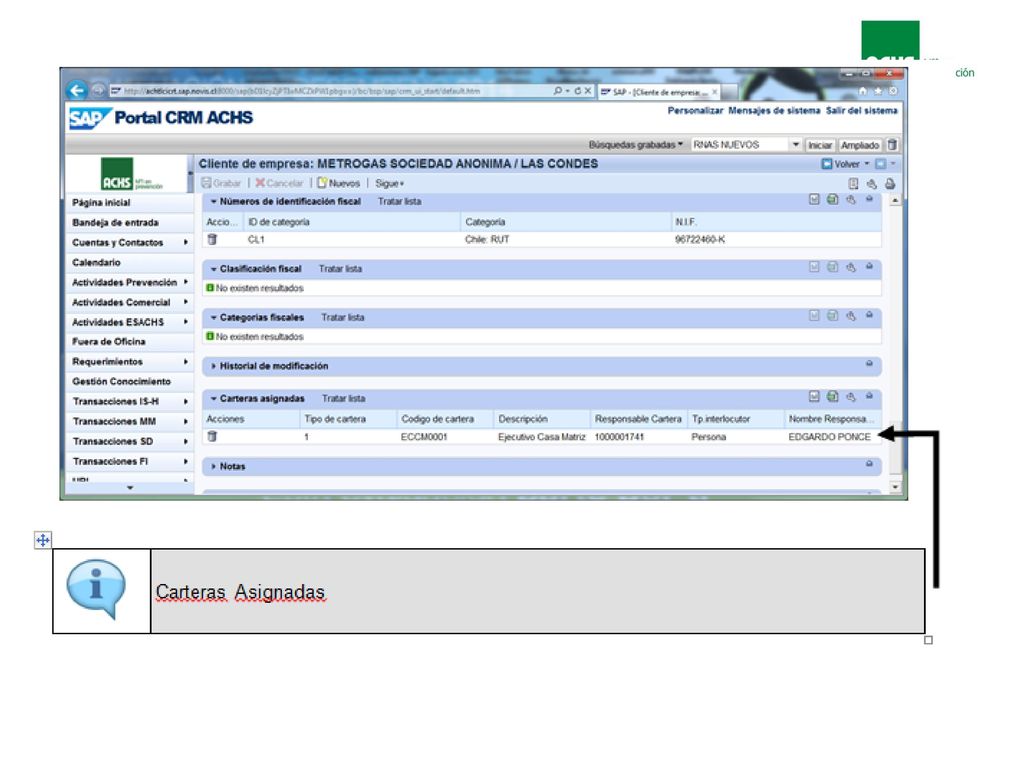Image resolution: width=1024 pixels, height=768 pixels.
Task: Delete the ECCM0001 cartera row
Action: pyautogui.click(x=212, y=436)
